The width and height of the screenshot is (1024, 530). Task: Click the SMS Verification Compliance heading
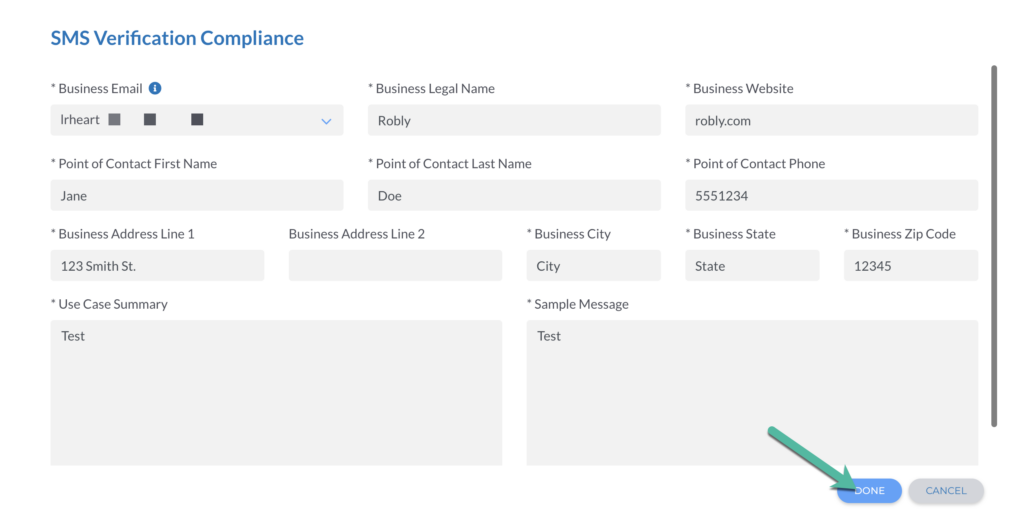coord(177,38)
